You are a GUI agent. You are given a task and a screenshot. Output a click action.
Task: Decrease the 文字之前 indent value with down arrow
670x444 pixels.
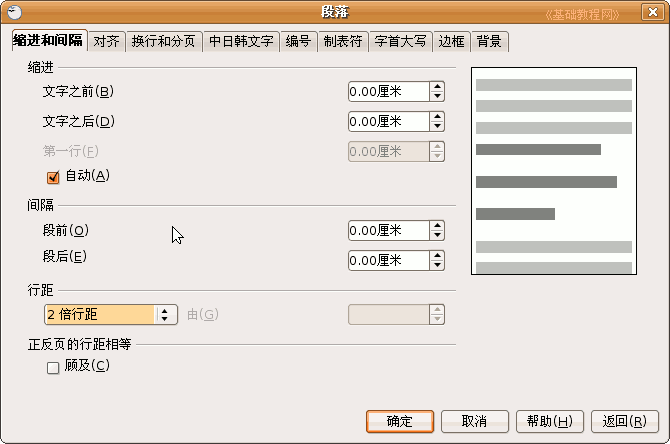[x=437, y=97]
